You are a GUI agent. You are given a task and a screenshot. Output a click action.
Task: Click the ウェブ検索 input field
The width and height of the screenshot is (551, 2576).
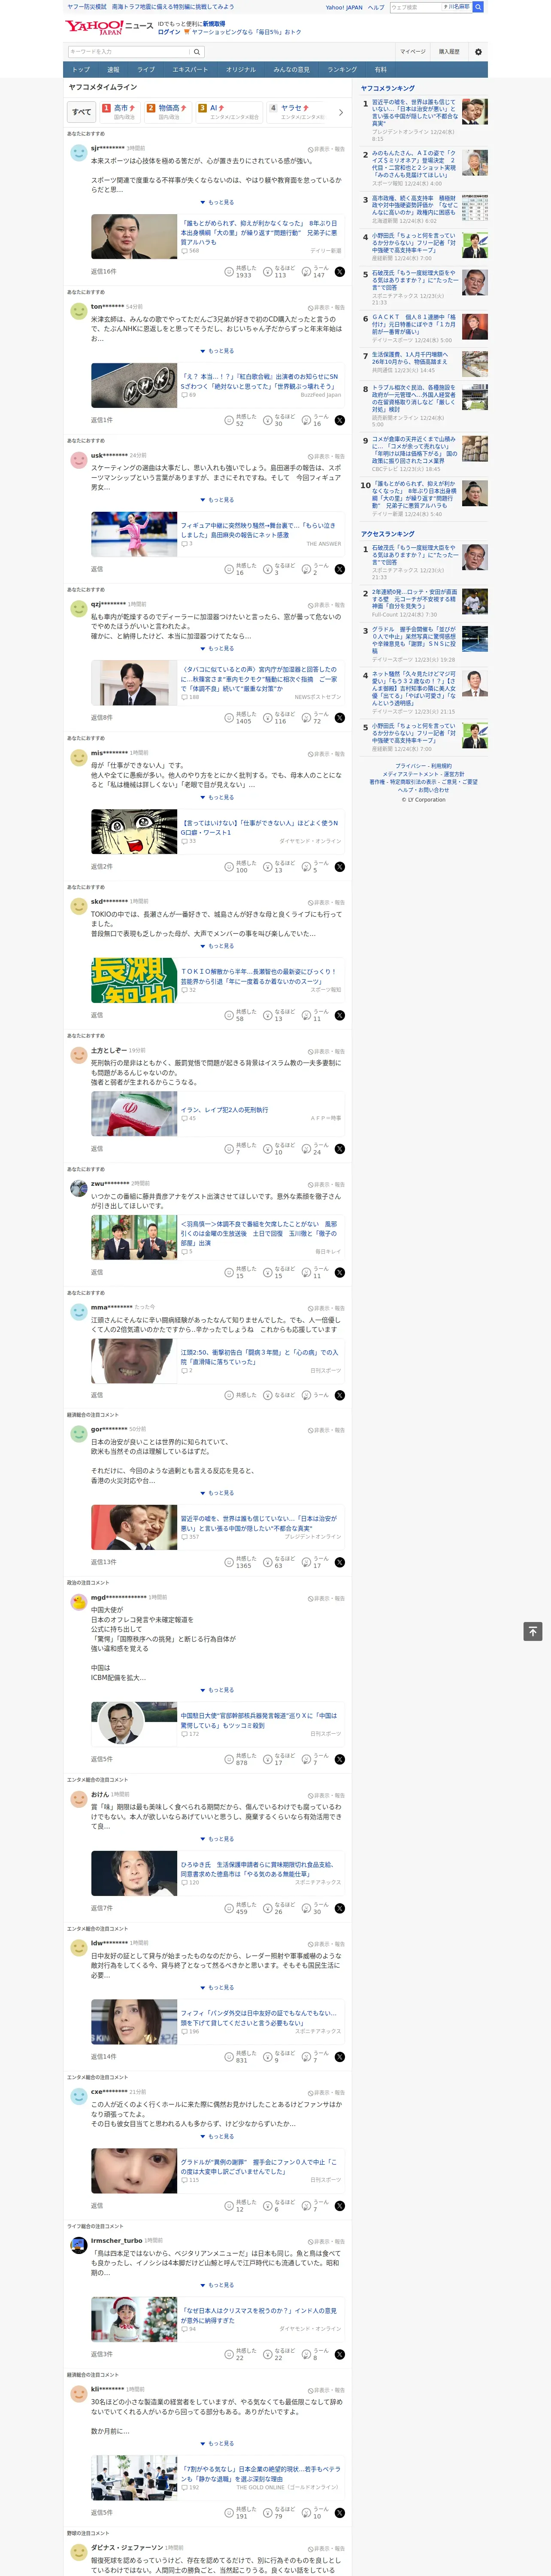(x=416, y=7)
